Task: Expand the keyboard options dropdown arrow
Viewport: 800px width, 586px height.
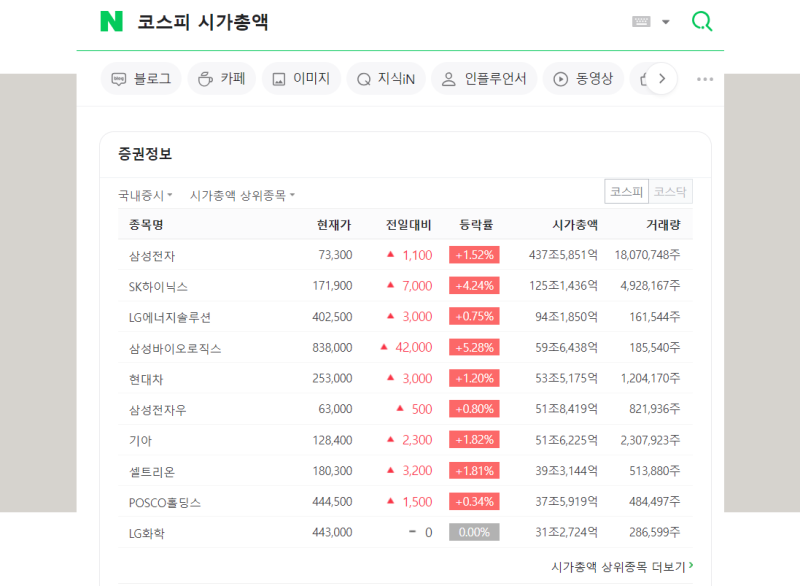Action: (x=665, y=22)
